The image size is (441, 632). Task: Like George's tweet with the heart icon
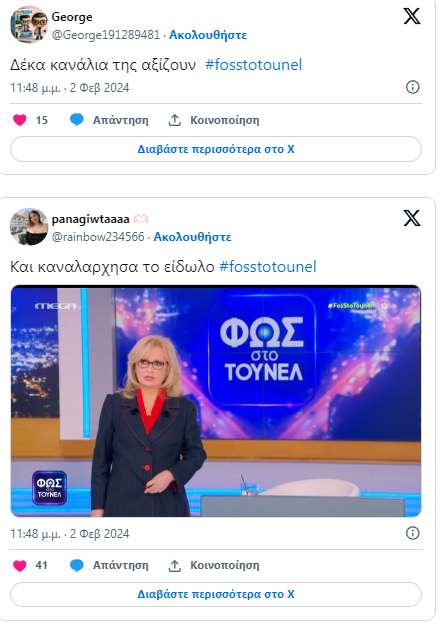pyautogui.click(x=20, y=120)
